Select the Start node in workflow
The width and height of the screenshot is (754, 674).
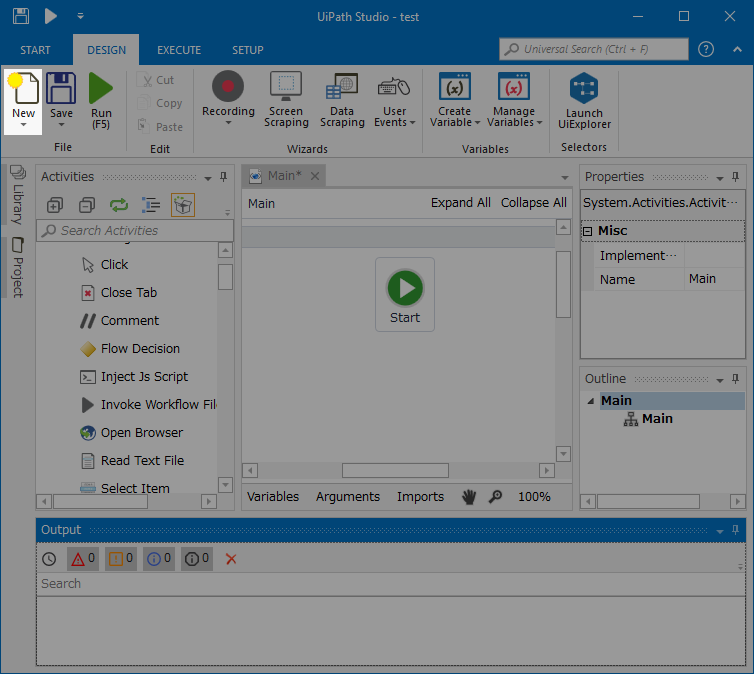click(x=405, y=294)
